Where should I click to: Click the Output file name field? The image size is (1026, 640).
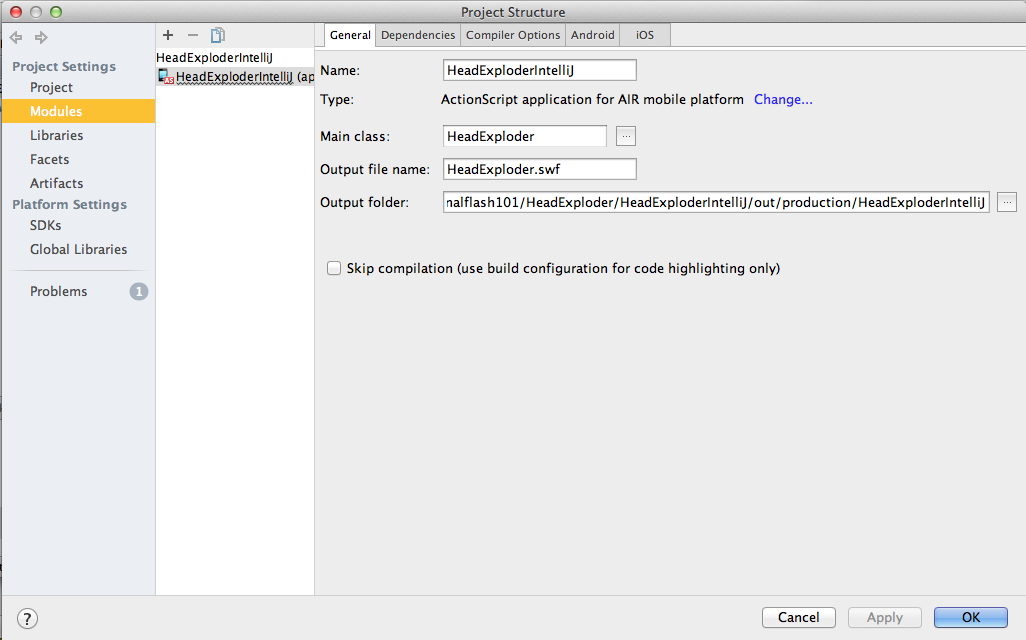click(539, 169)
